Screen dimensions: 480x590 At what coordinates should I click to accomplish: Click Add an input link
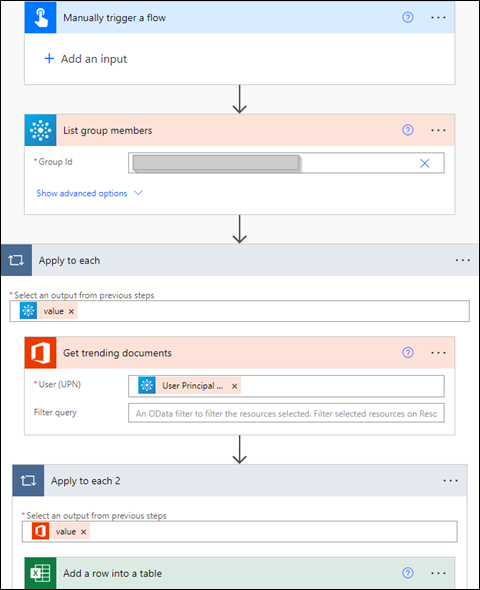pos(86,59)
